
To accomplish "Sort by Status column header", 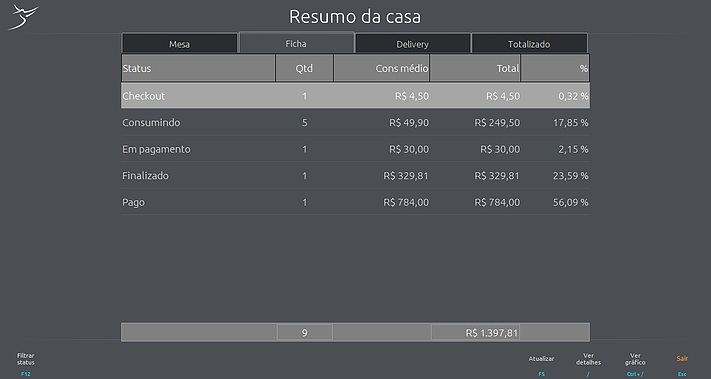I will 198,68.
